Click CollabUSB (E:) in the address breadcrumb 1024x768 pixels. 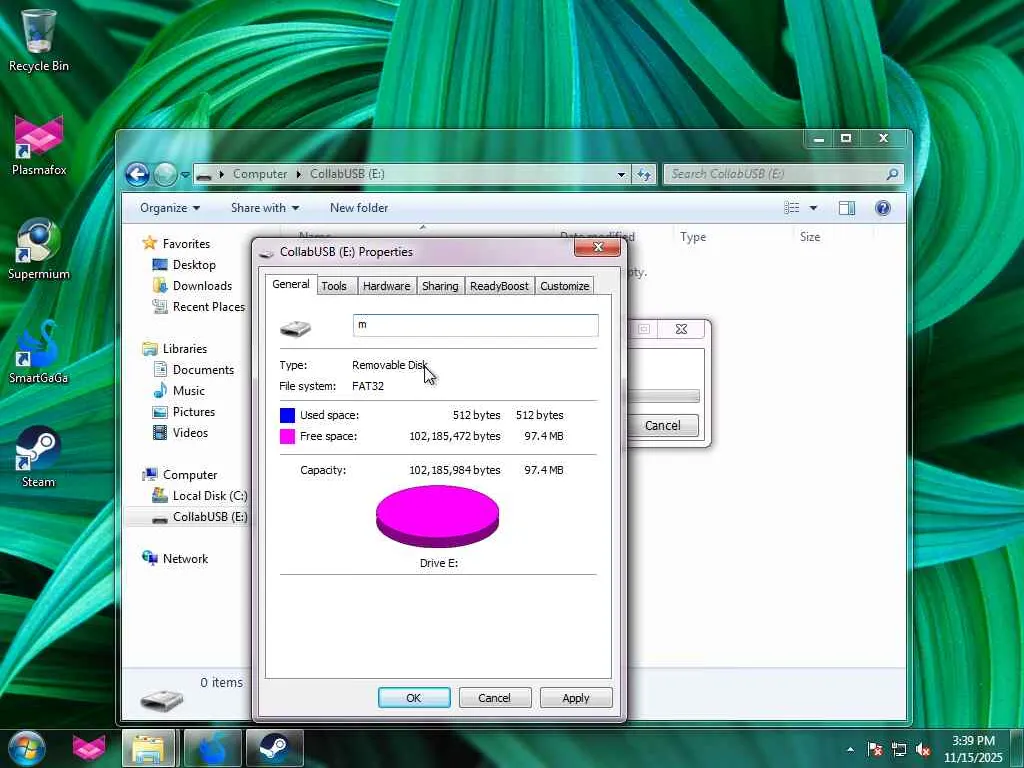pyautogui.click(x=347, y=174)
